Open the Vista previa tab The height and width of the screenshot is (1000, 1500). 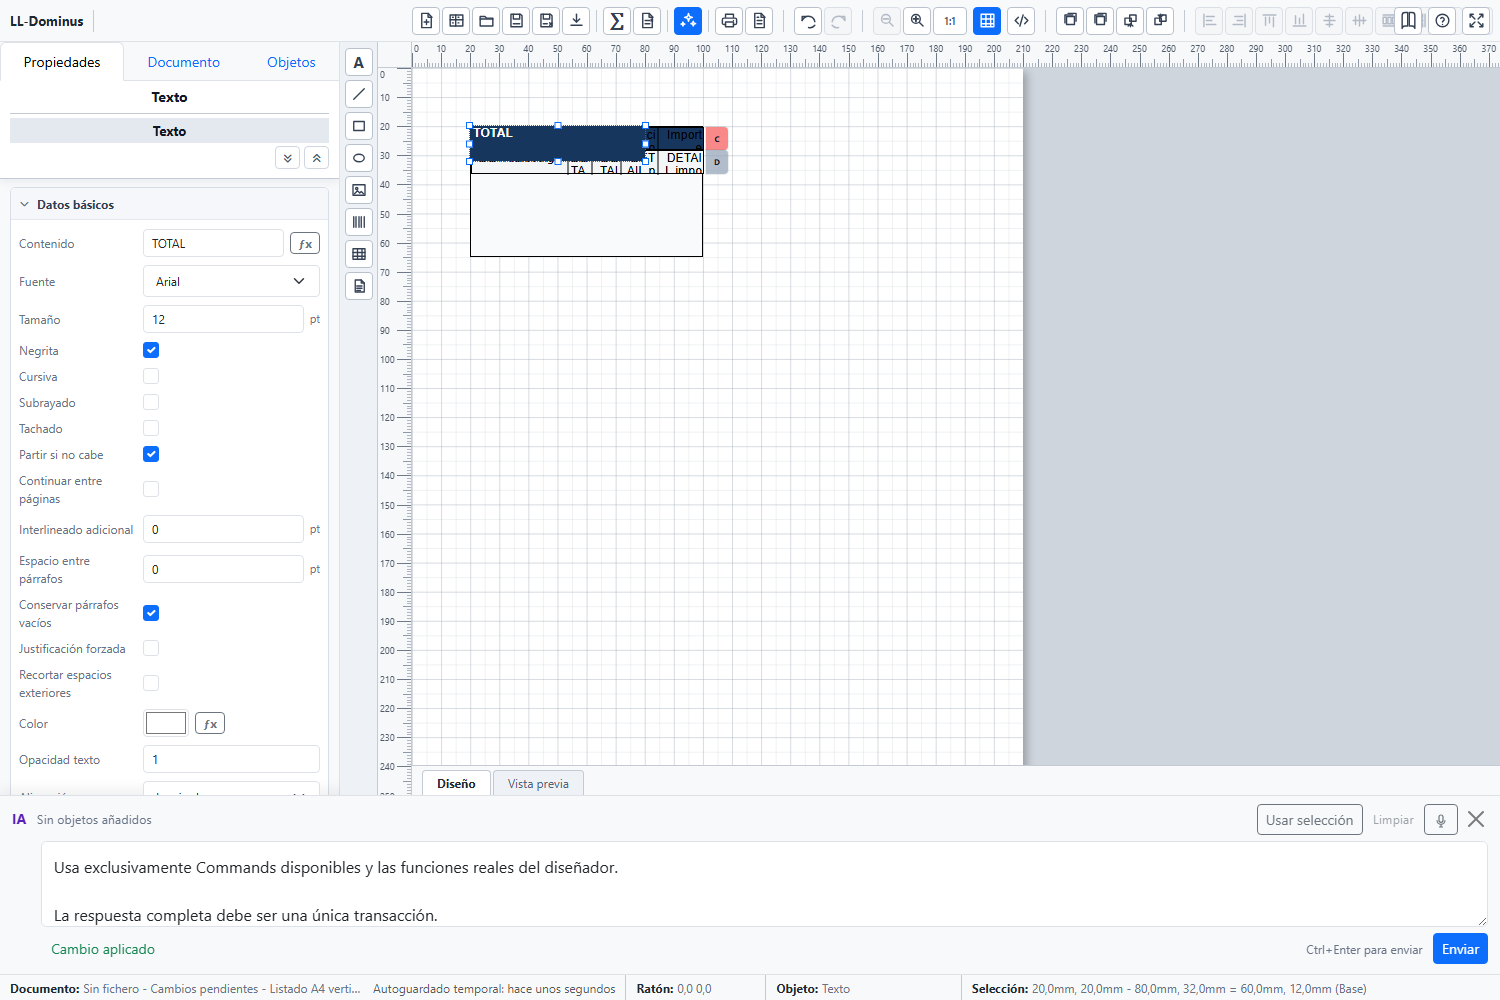(x=538, y=783)
